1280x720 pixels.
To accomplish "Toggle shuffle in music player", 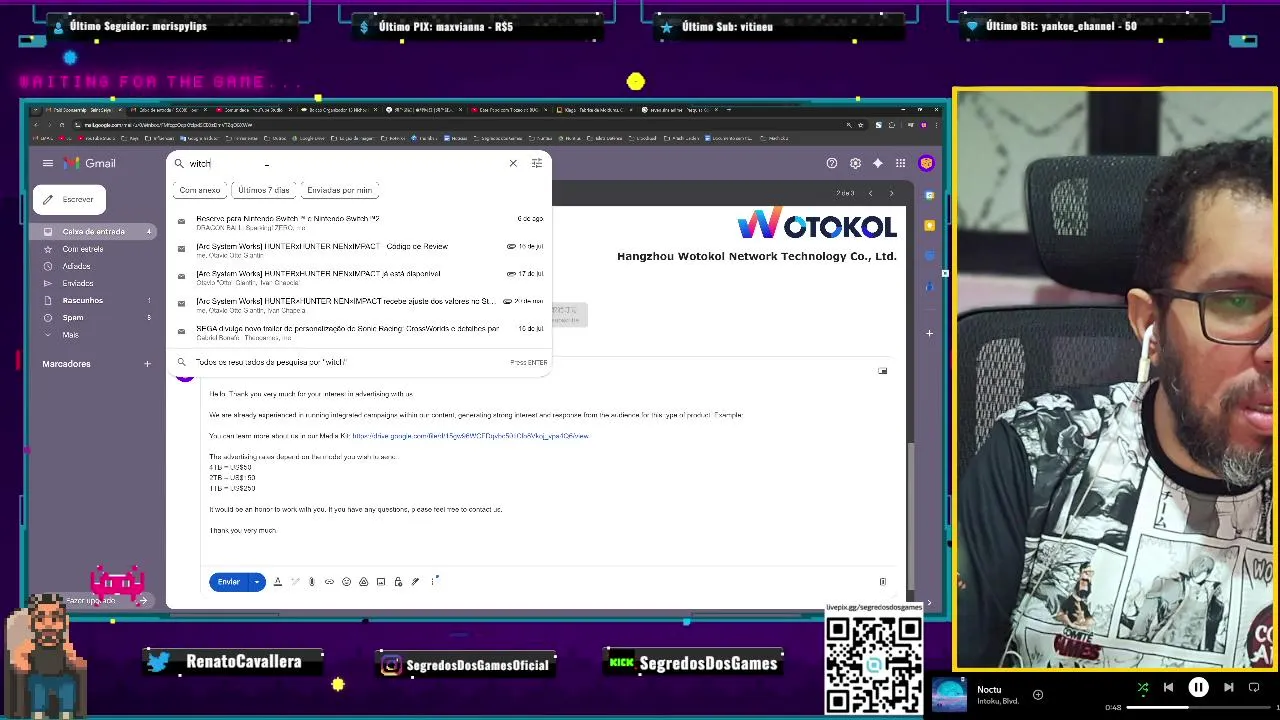I will pyautogui.click(x=1143, y=687).
